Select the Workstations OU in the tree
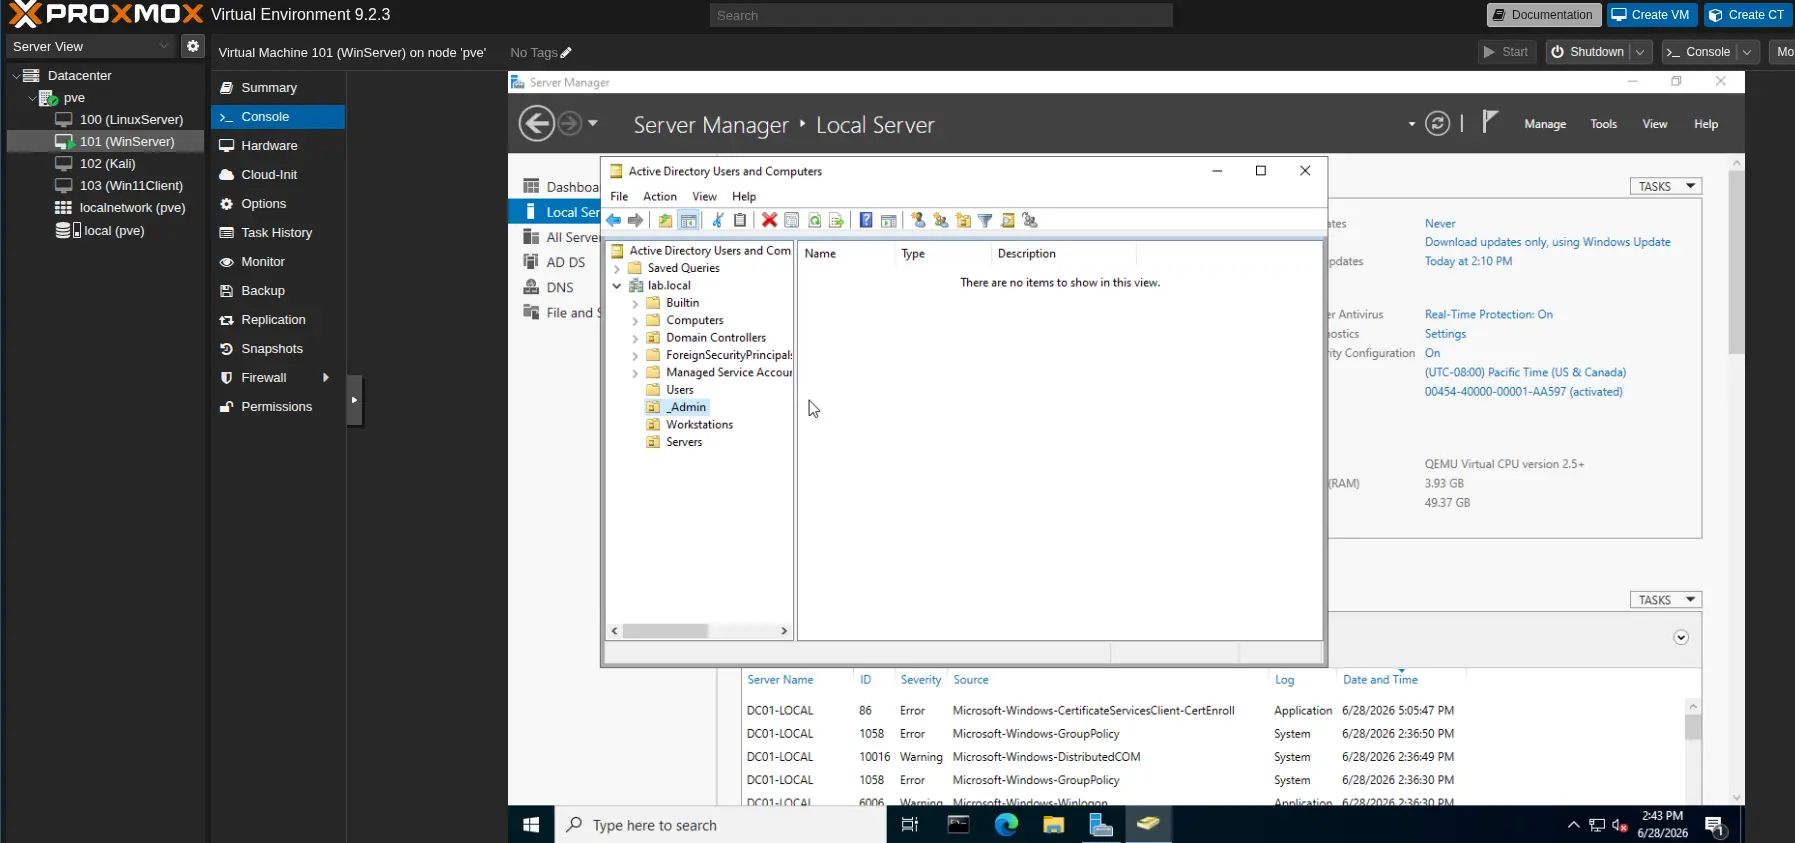 click(x=699, y=425)
